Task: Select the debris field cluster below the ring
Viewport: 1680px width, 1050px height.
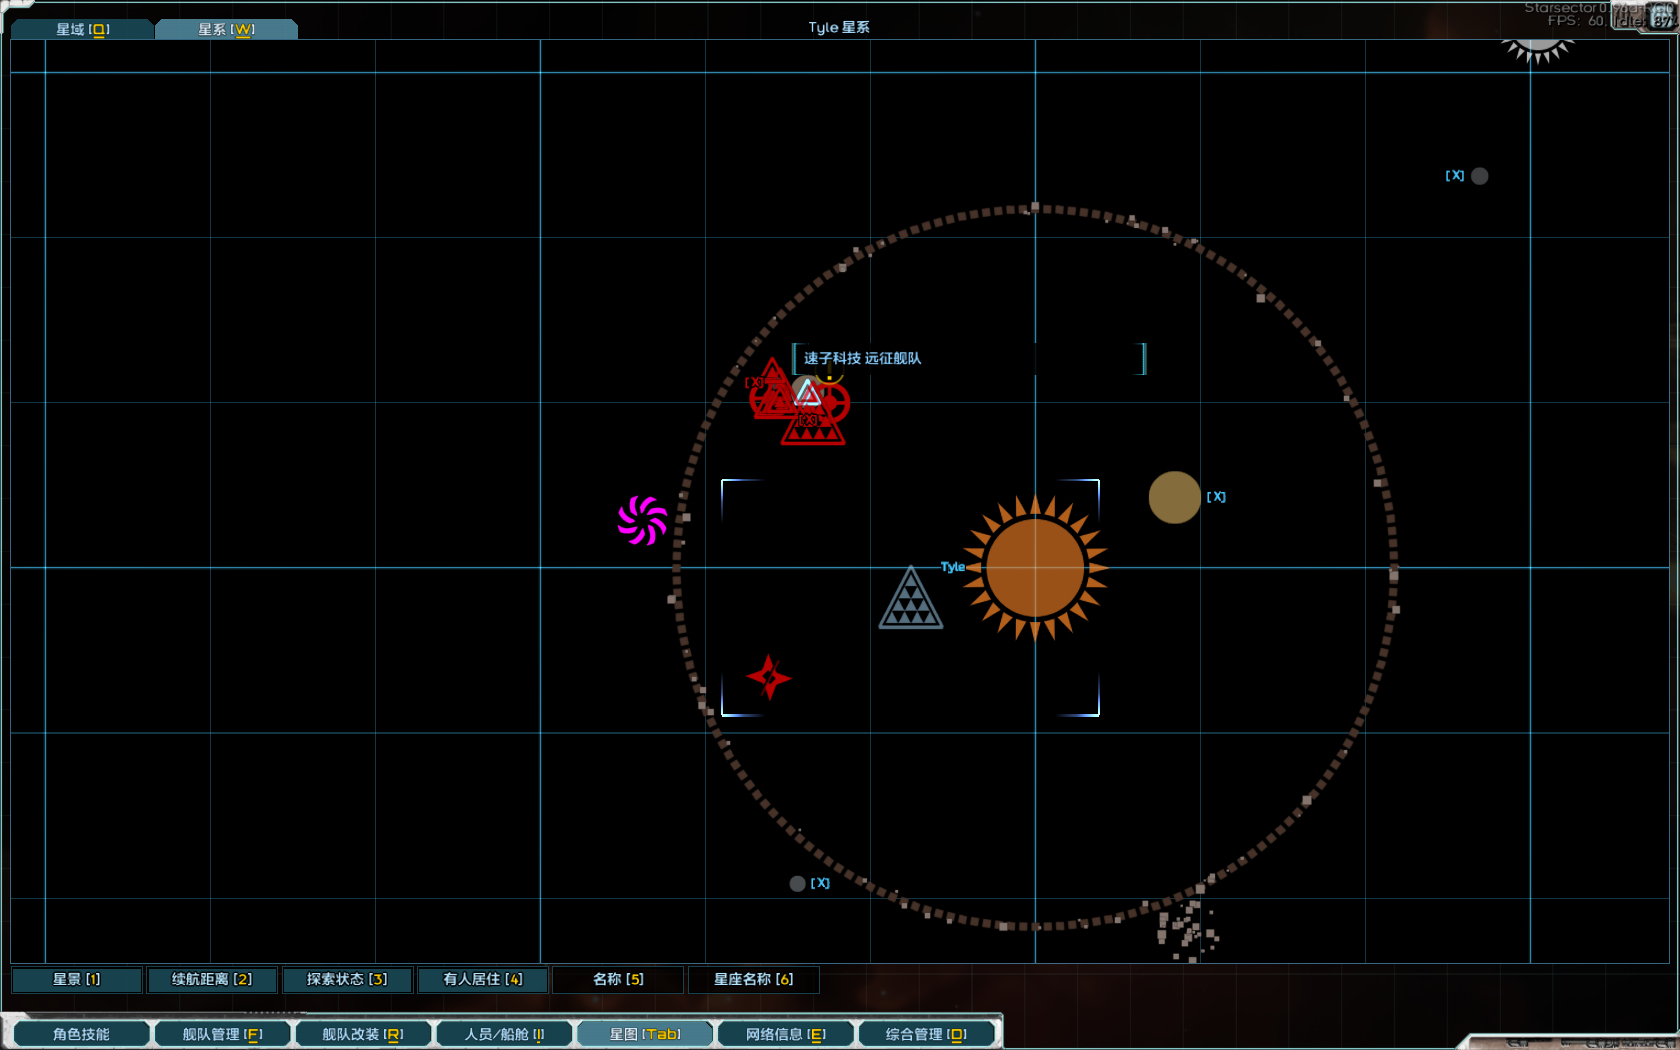Action: point(1187,930)
